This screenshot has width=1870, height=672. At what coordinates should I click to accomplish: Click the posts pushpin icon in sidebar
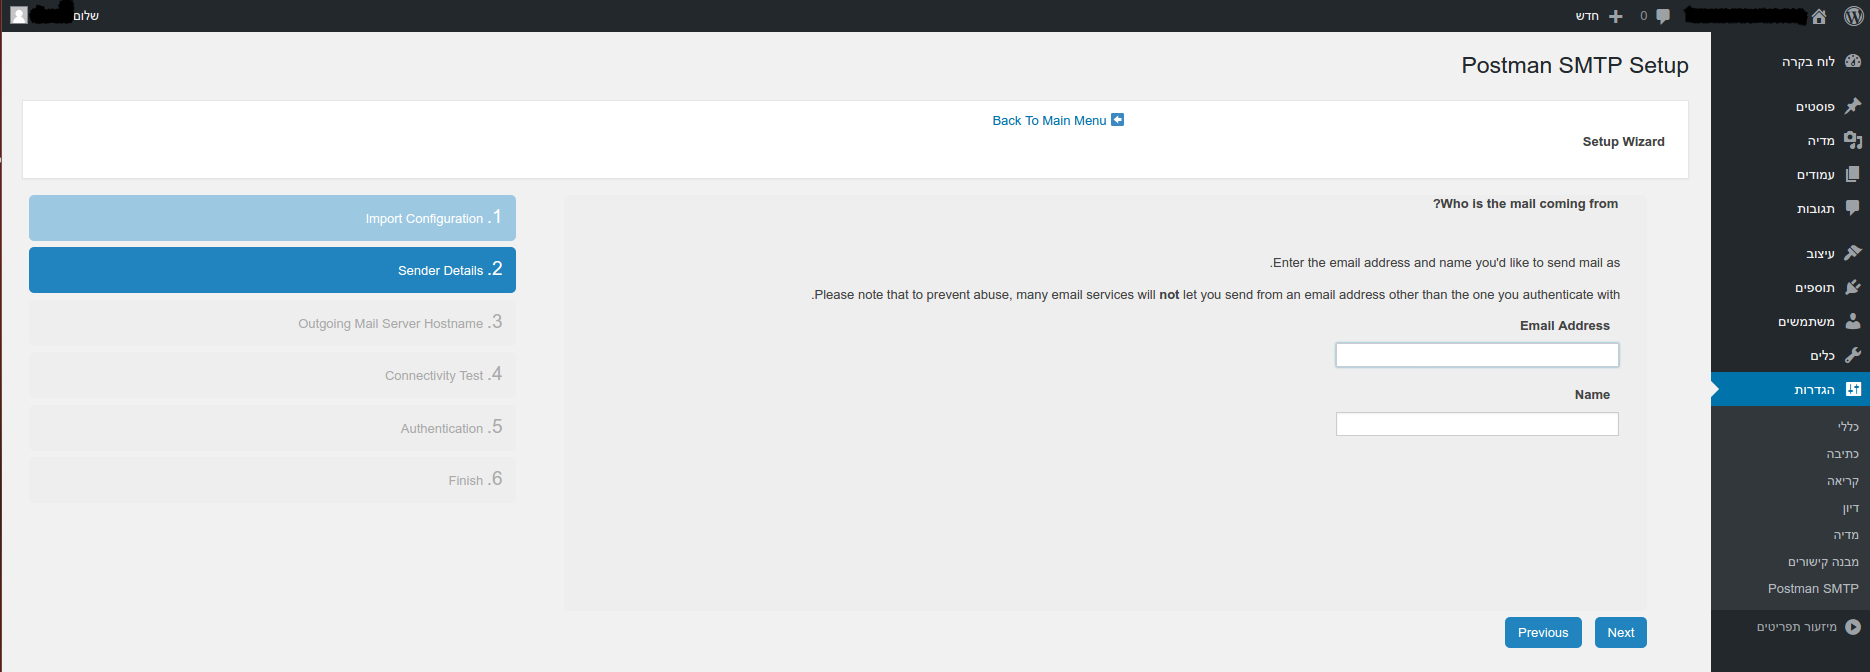point(1853,106)
